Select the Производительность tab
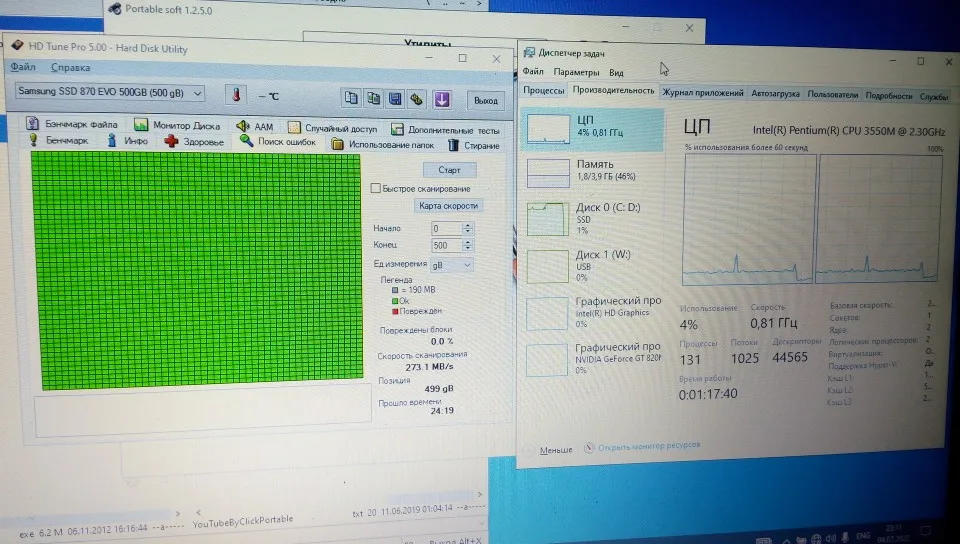The width and height of the screenshot is (960, 544). point(613,91)
